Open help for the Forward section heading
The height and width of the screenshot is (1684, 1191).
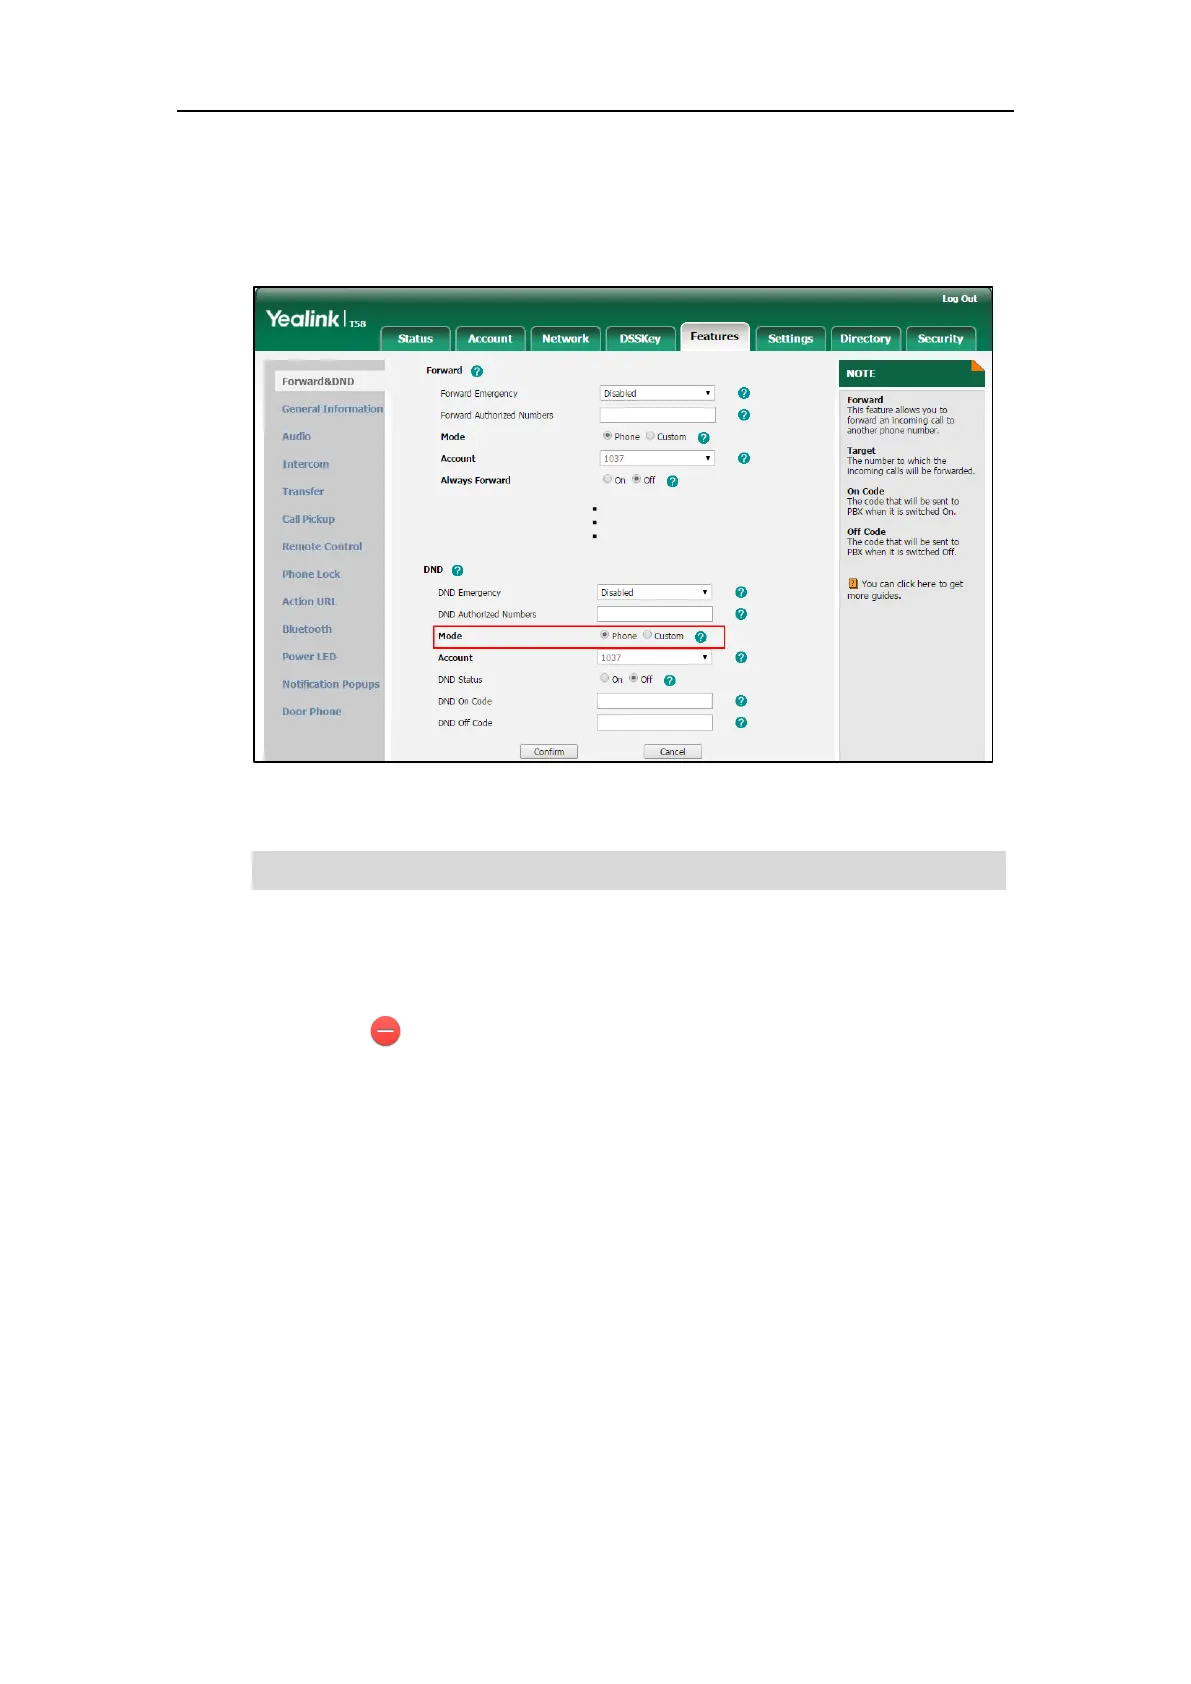coord(477,371)
